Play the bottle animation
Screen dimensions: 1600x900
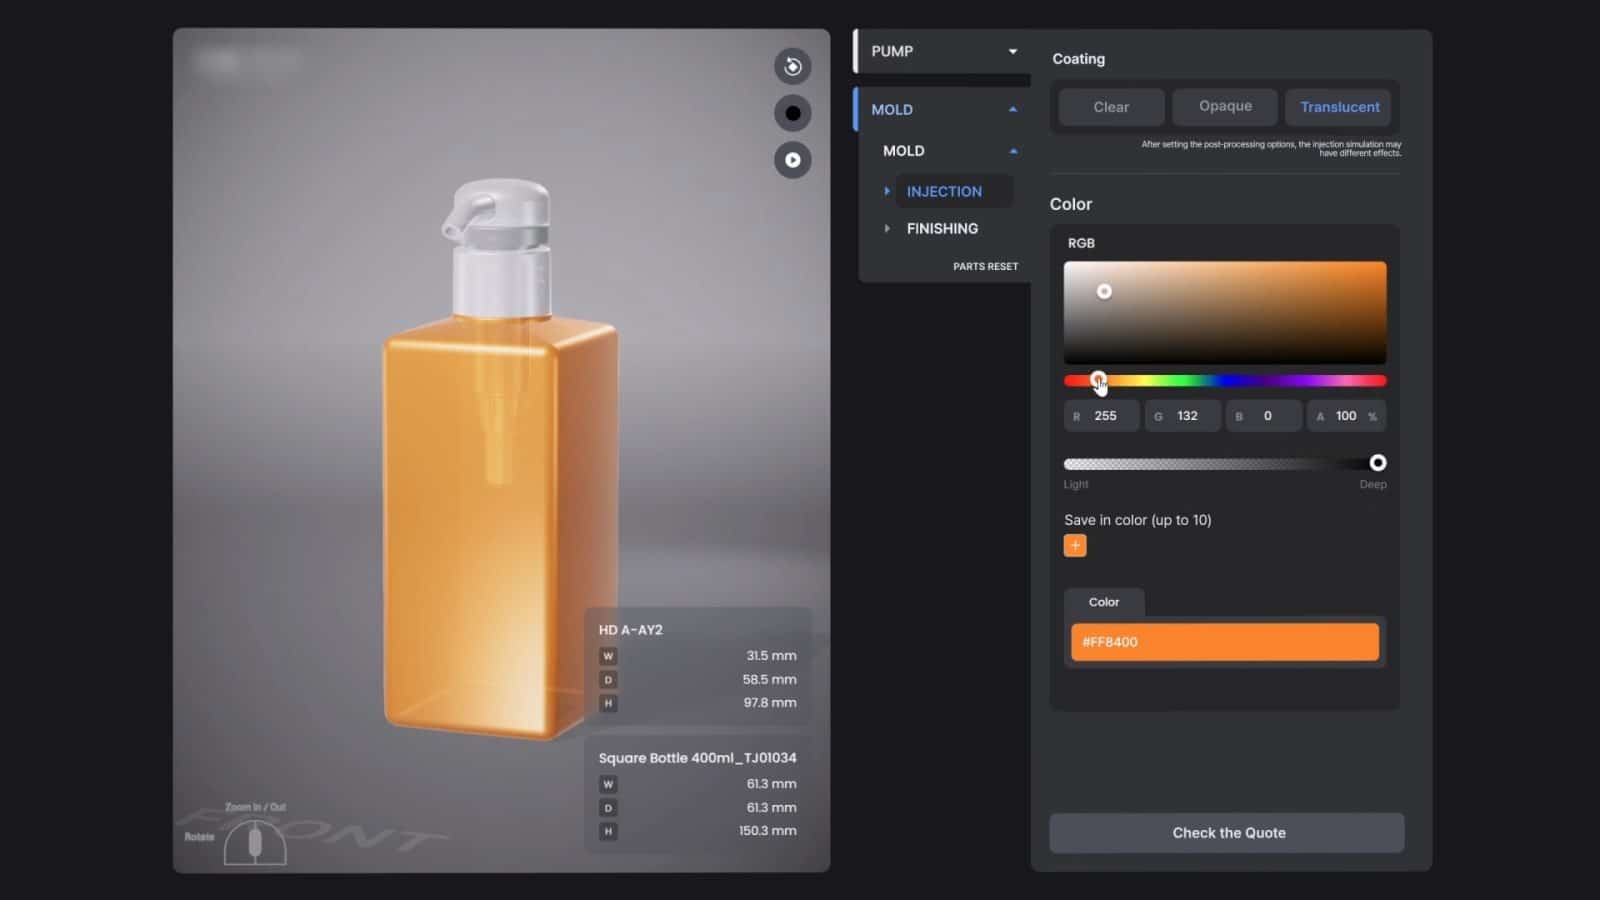(792, 160)
